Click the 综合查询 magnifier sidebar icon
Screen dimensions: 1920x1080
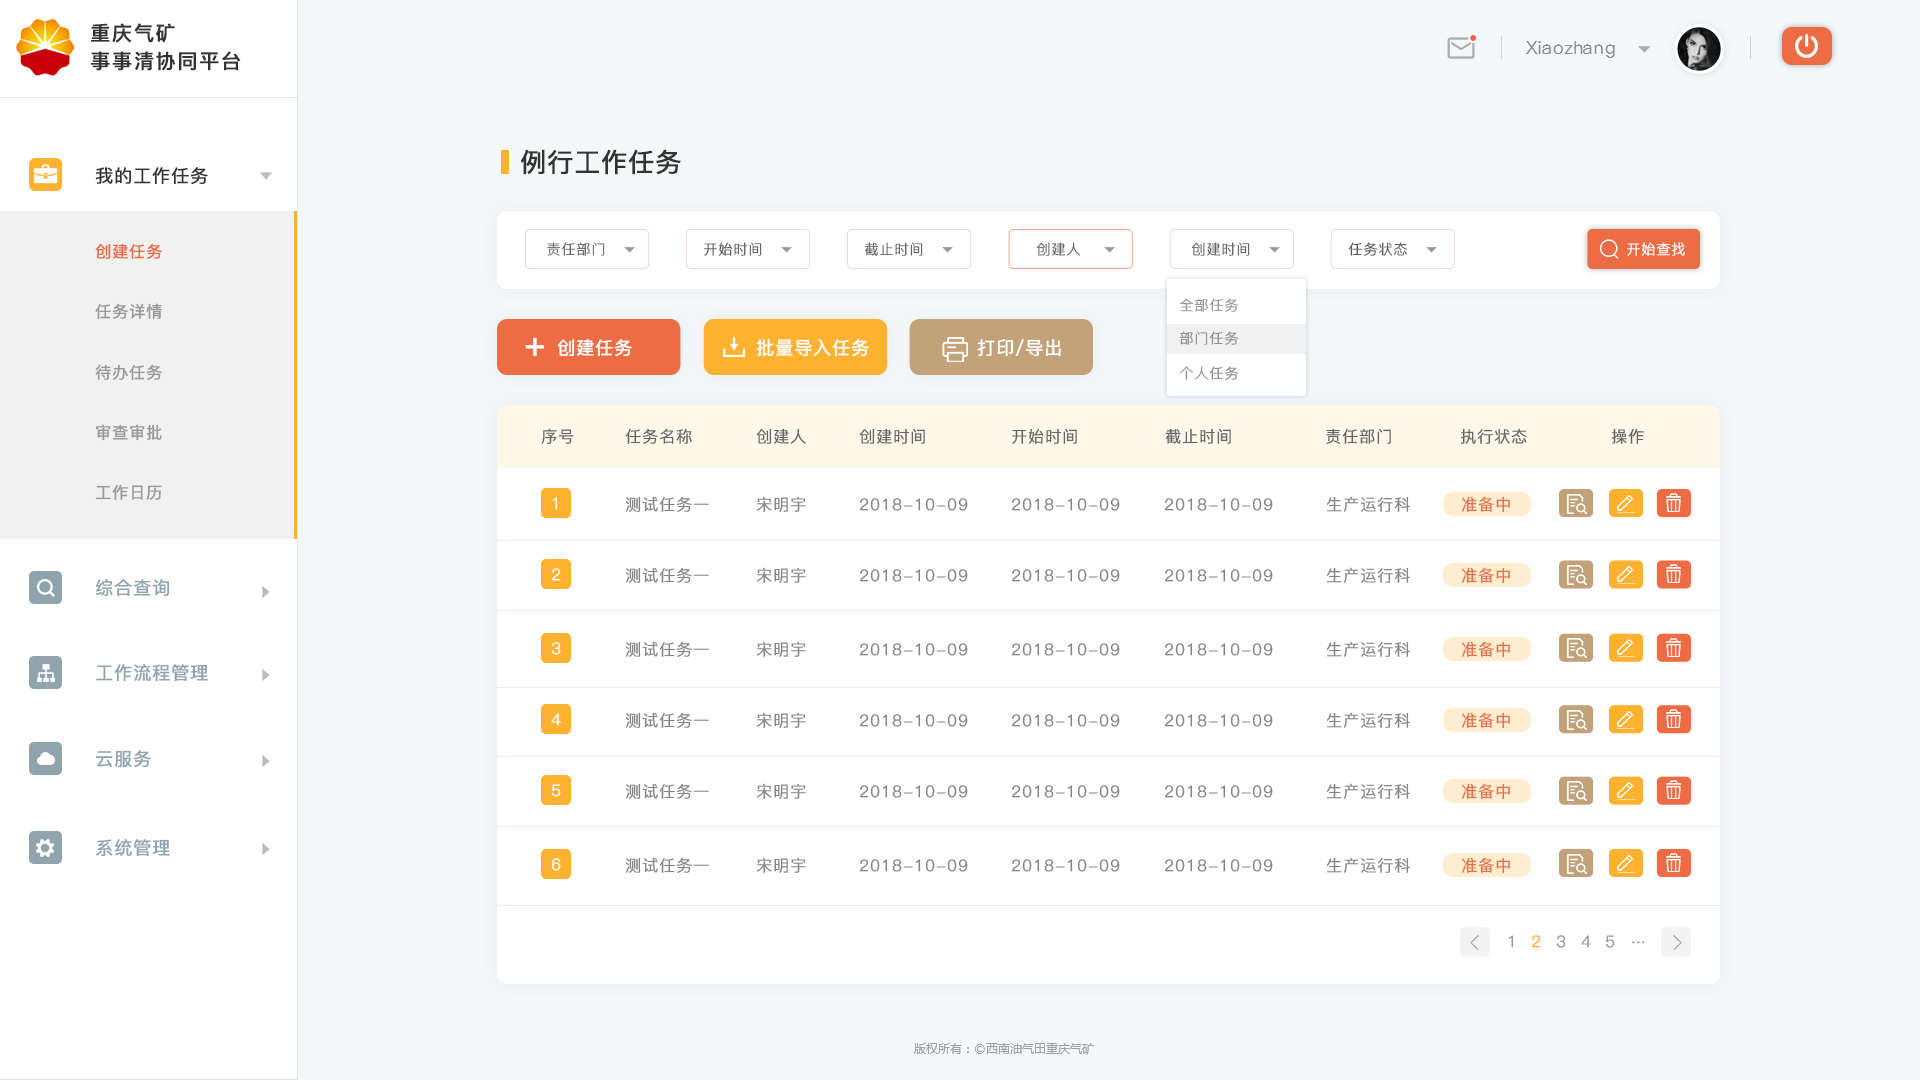tap(45, 587)
